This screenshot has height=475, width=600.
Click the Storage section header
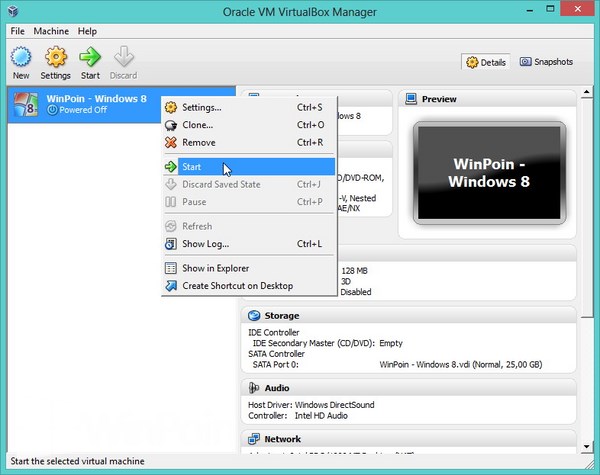coord(408,316)
